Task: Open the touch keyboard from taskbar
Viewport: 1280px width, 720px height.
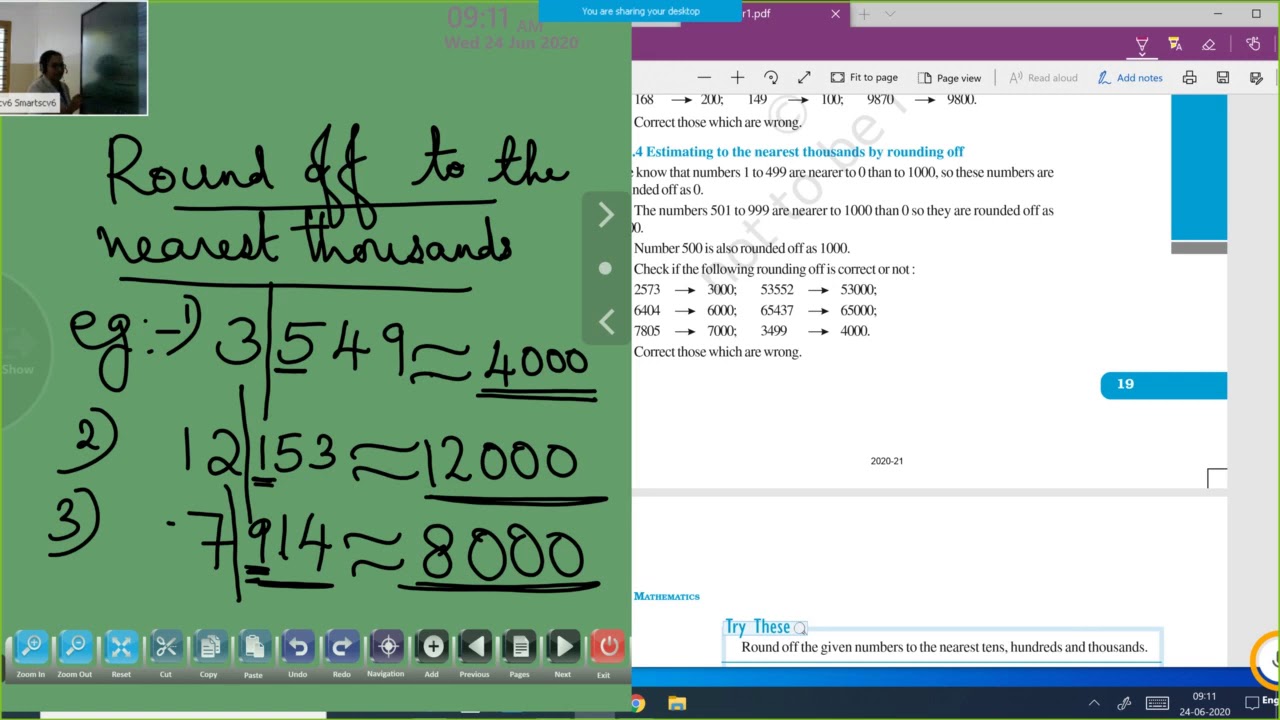Action: pos(1157,703)
